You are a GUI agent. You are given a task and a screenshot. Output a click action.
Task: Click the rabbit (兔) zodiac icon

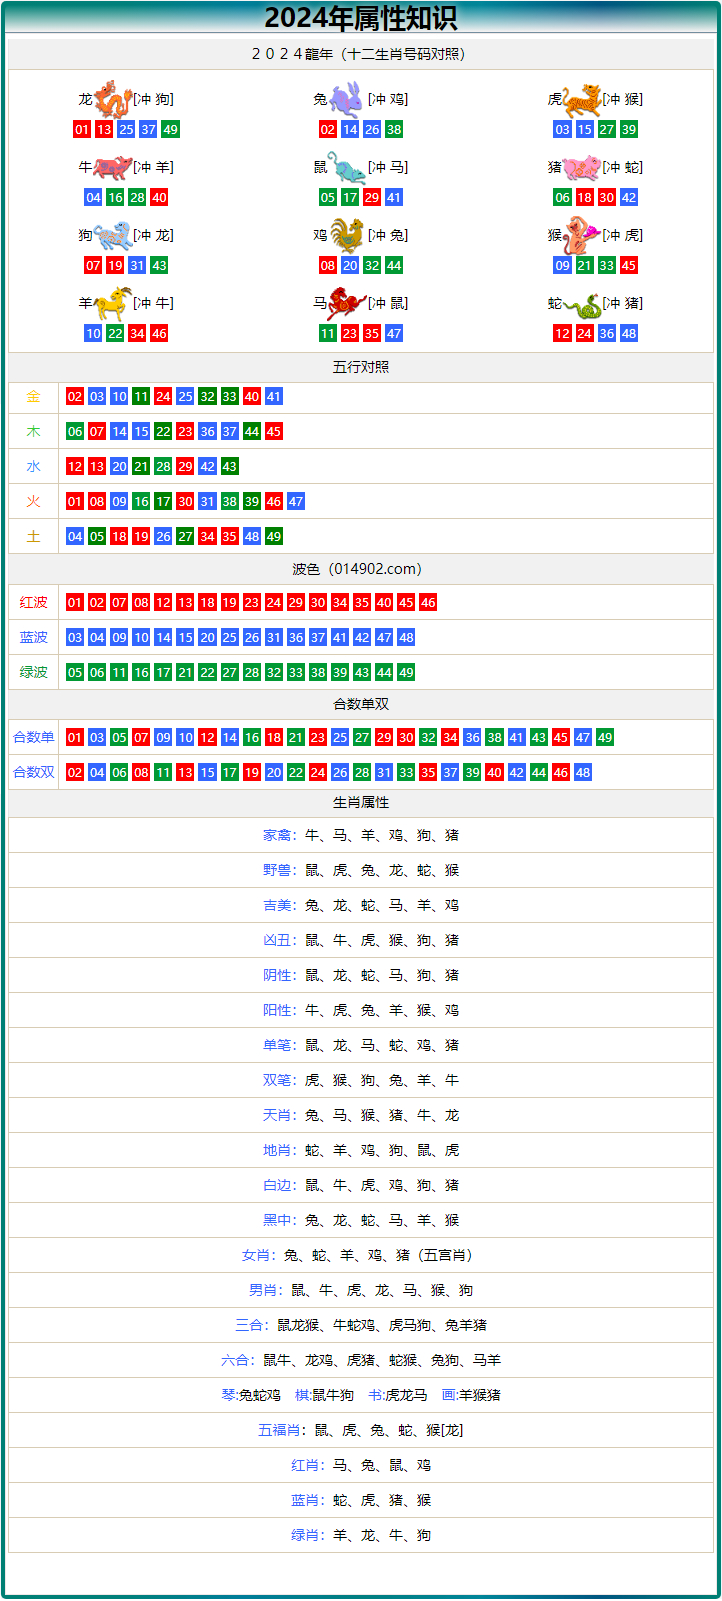(347, 100)
